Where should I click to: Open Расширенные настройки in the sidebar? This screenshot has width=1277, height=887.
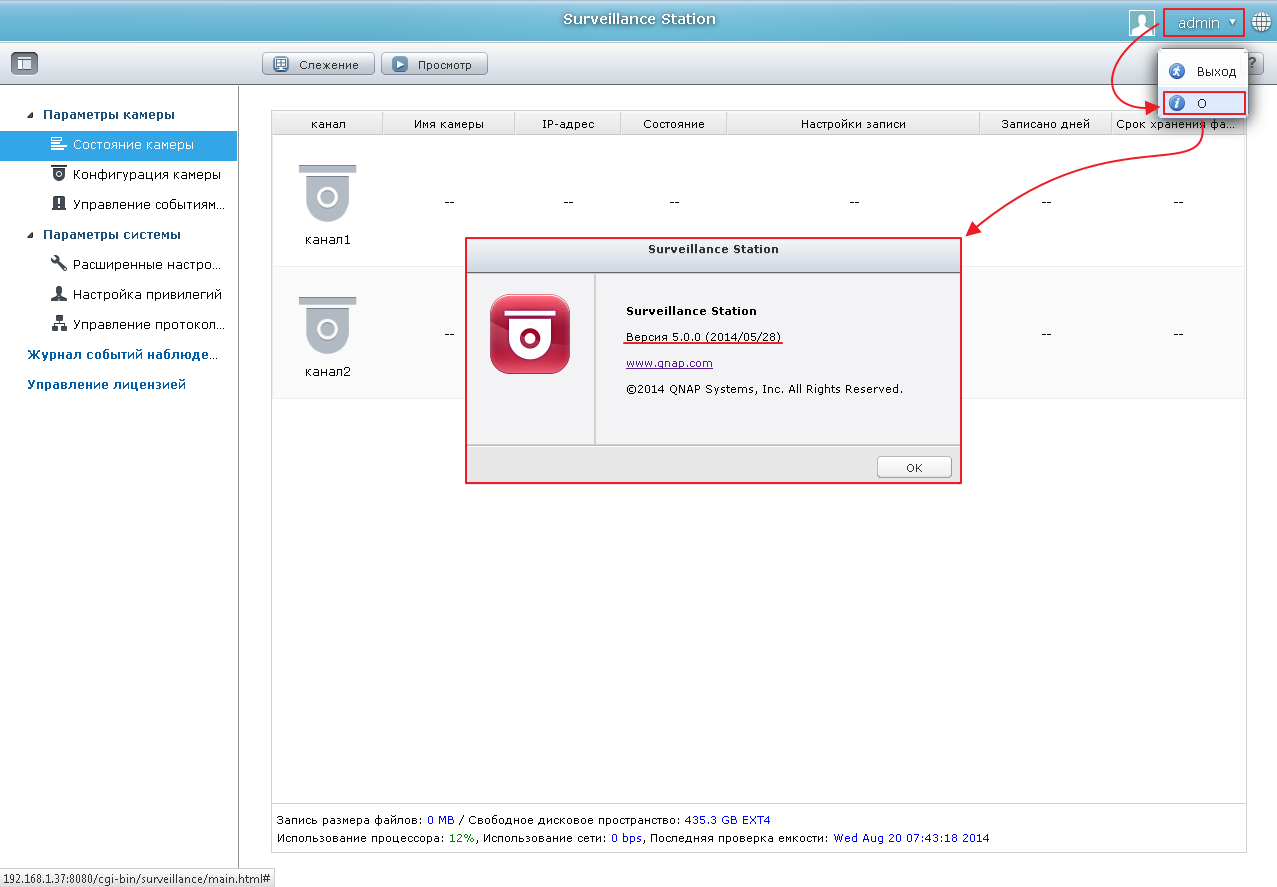[118, 265]
